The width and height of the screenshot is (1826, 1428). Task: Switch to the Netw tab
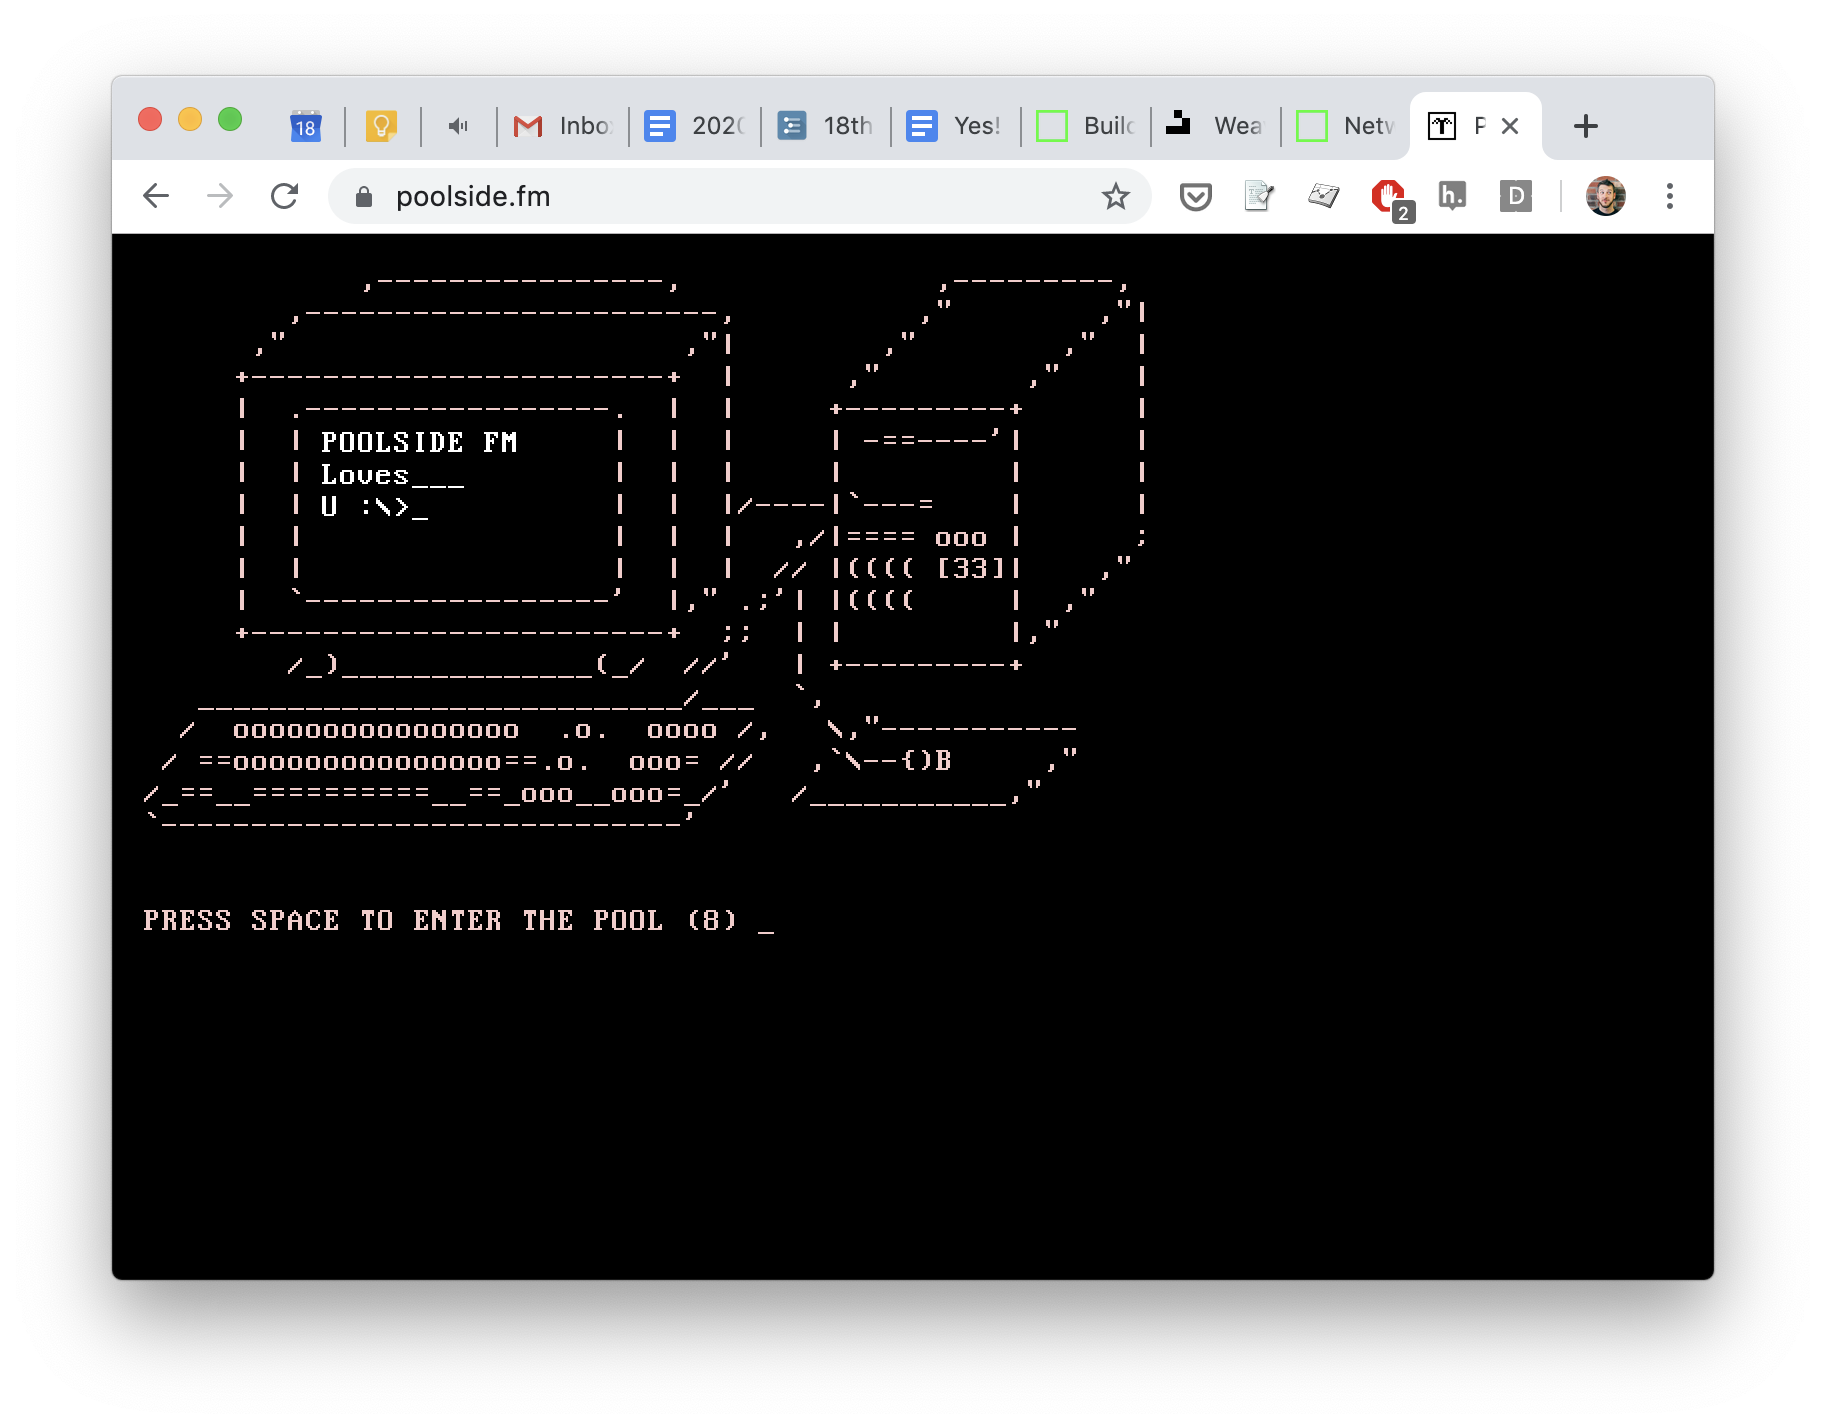tap(1345, 126)
